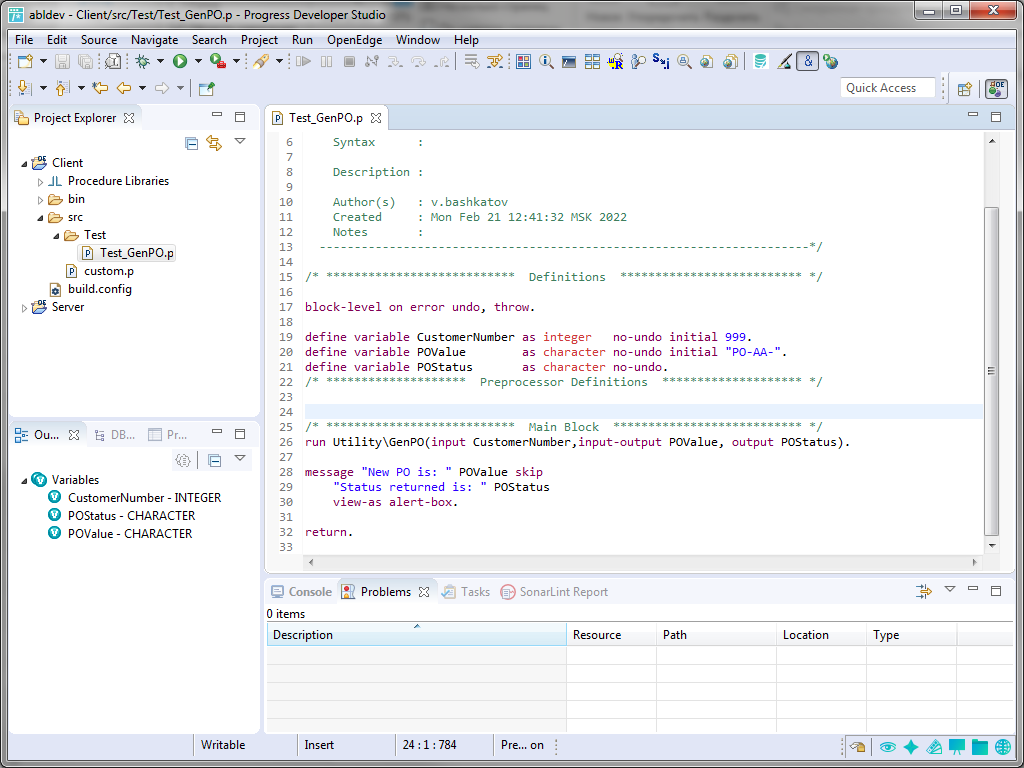Open the Debug launch dropdown arrow
The height and width of the screenshot is (768, 1024).
coord(160,62)
